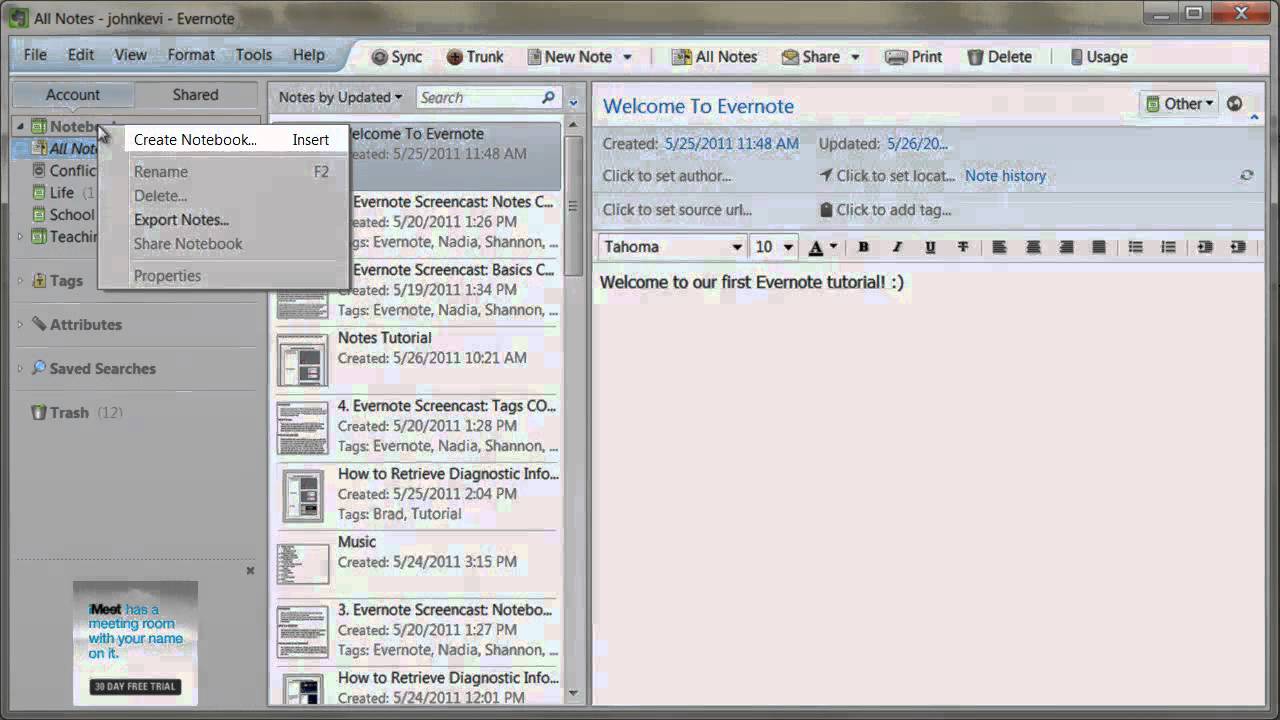Open the New Note dropdown arrow
The width and height of the screenshot is (1280, 720).
628,57
